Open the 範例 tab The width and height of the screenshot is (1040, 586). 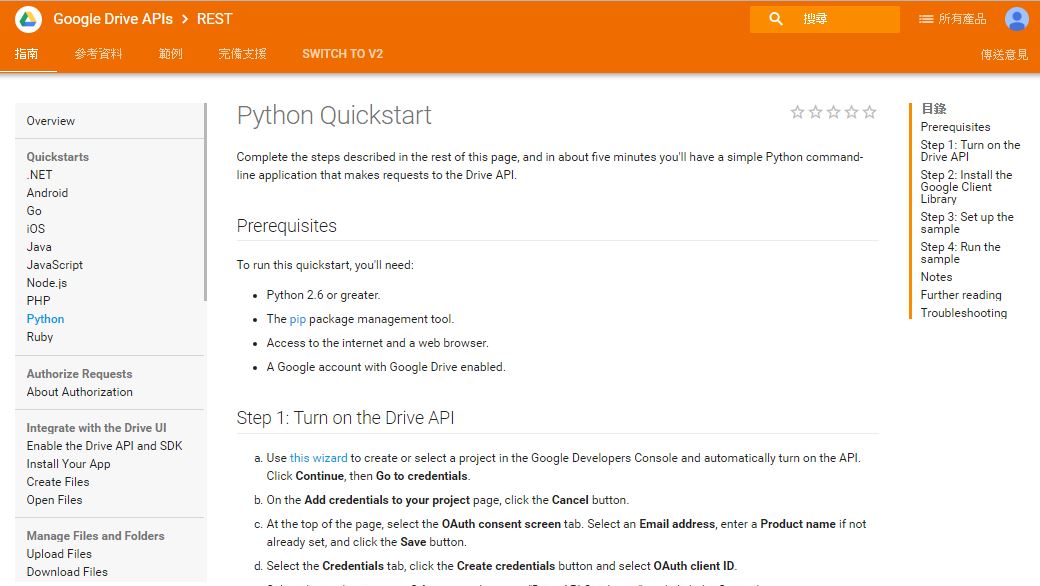coord(170,54)
